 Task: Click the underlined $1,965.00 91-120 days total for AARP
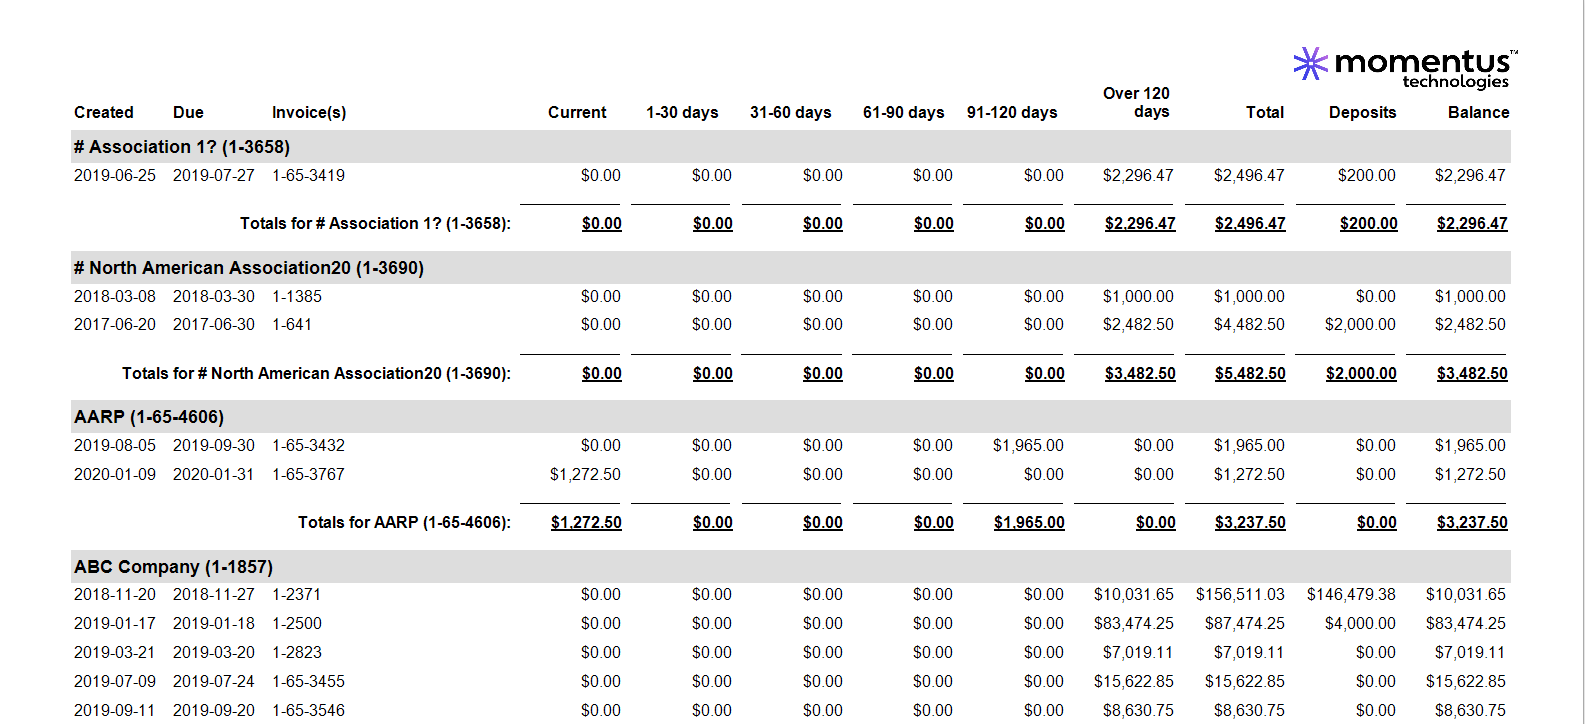tap(1029, 522)
